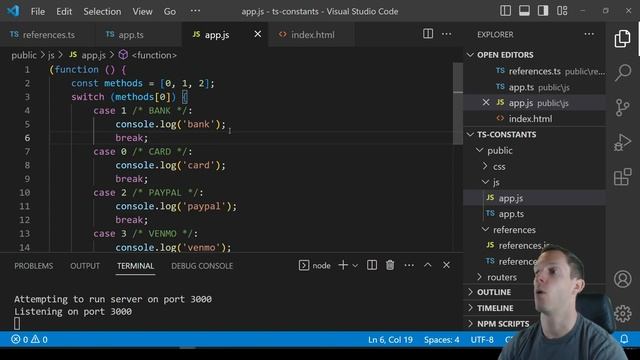Open the File menu
640x360 pixels.
pos(38,11)
